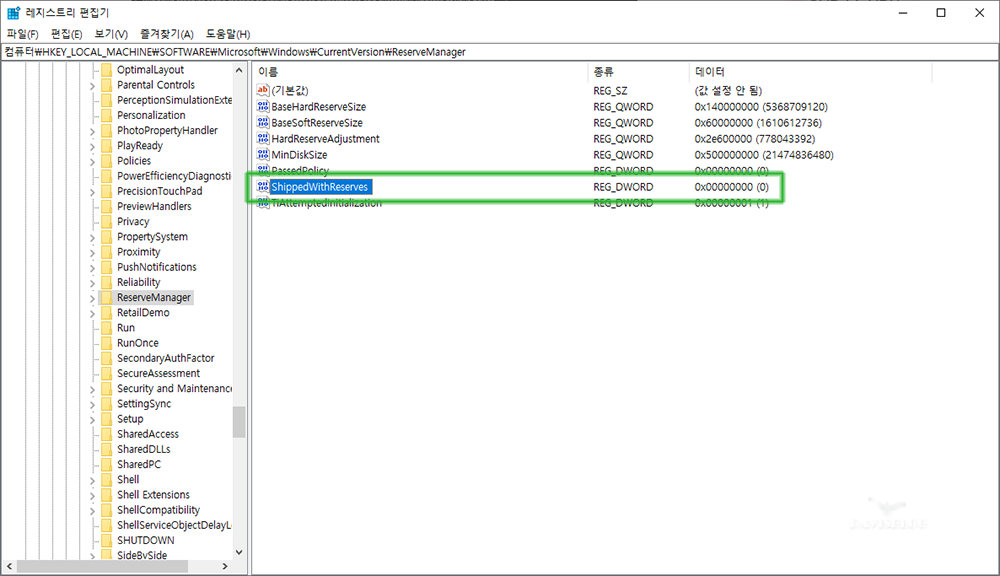Open the 보기(V) menu

tap(111, 34)
